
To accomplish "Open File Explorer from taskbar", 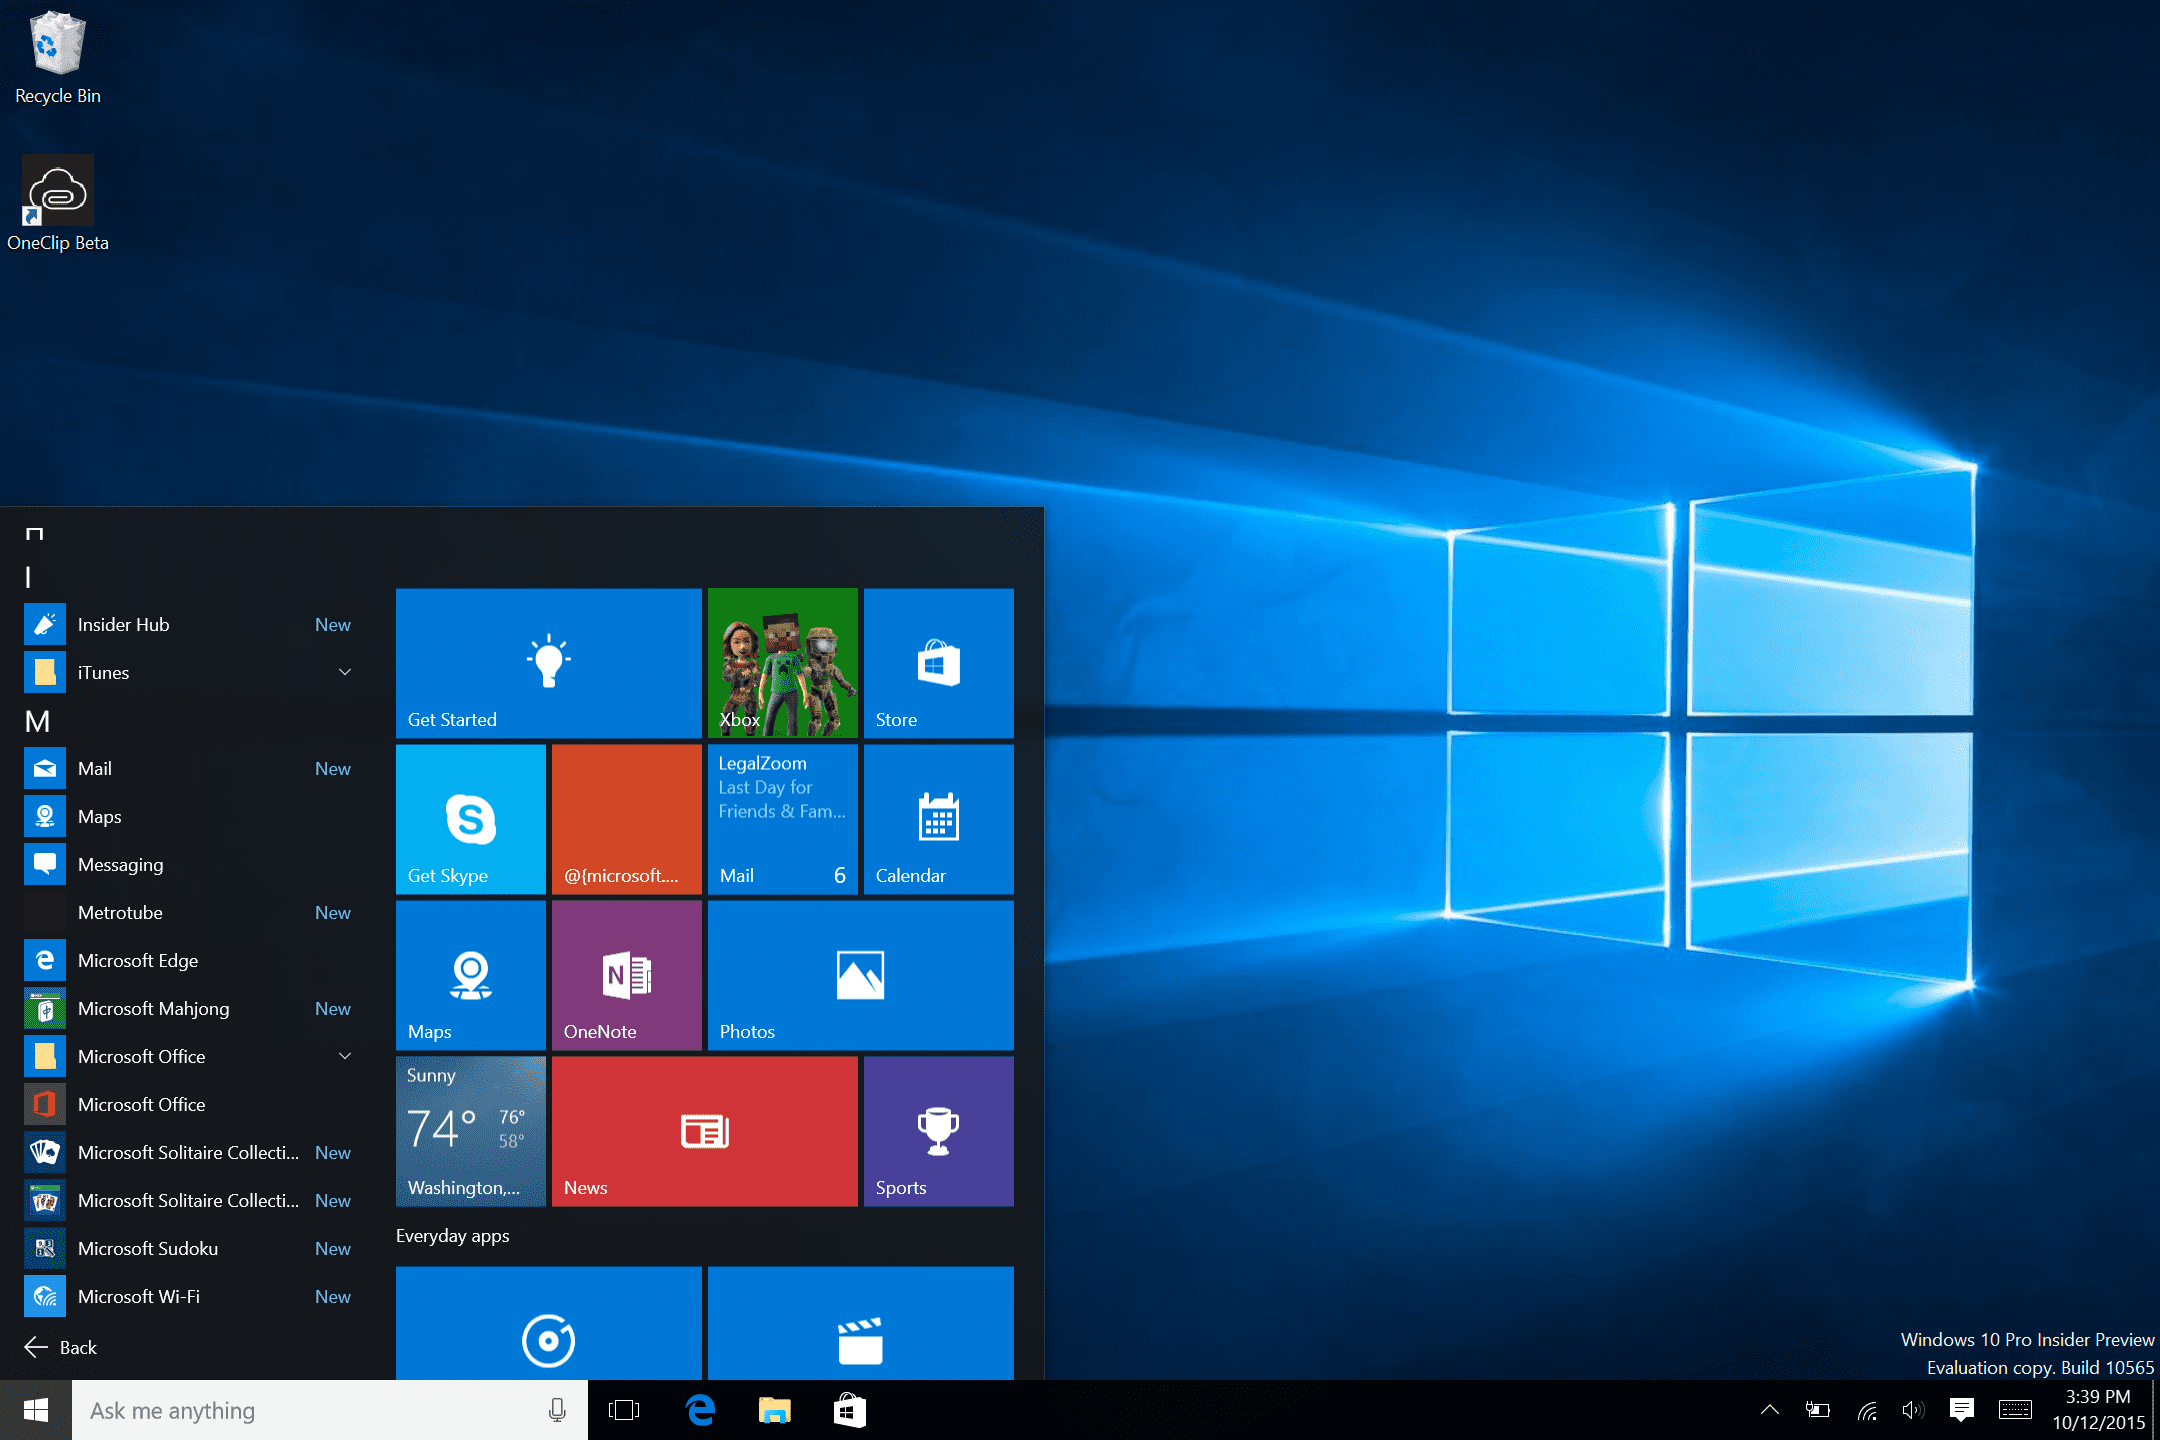I will pos(774,1410).
